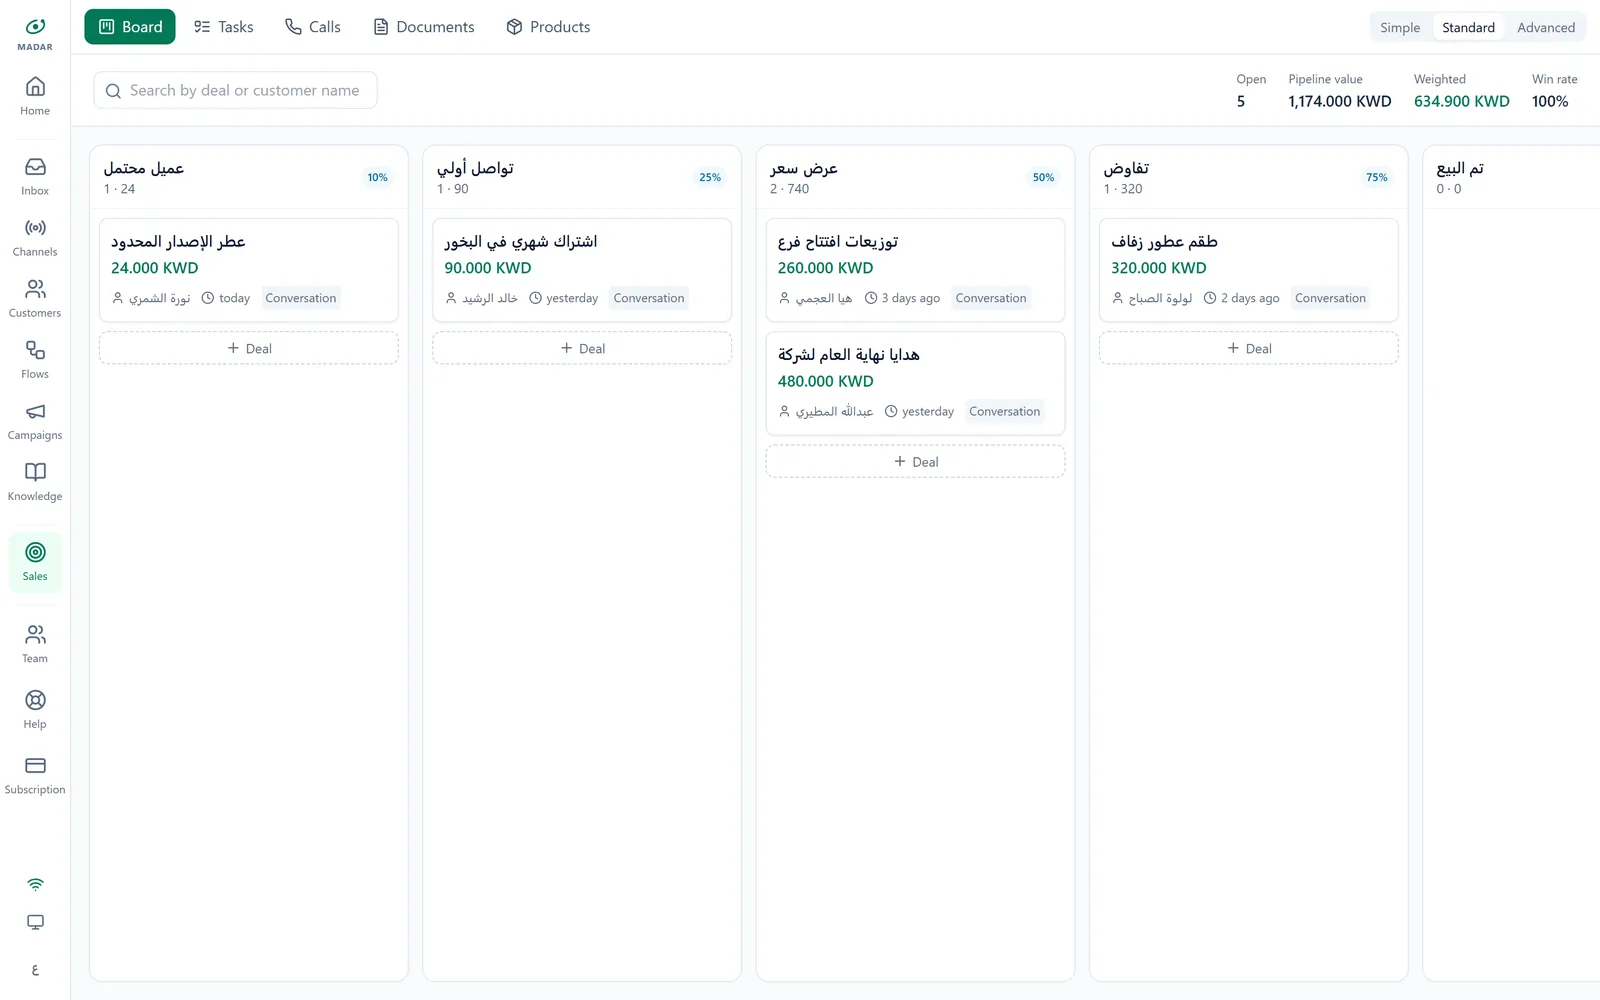The width and height of the screenshot is (1600, 1000).
Task: Click the wifi connection status icon
Action: [x=35, y=884]
